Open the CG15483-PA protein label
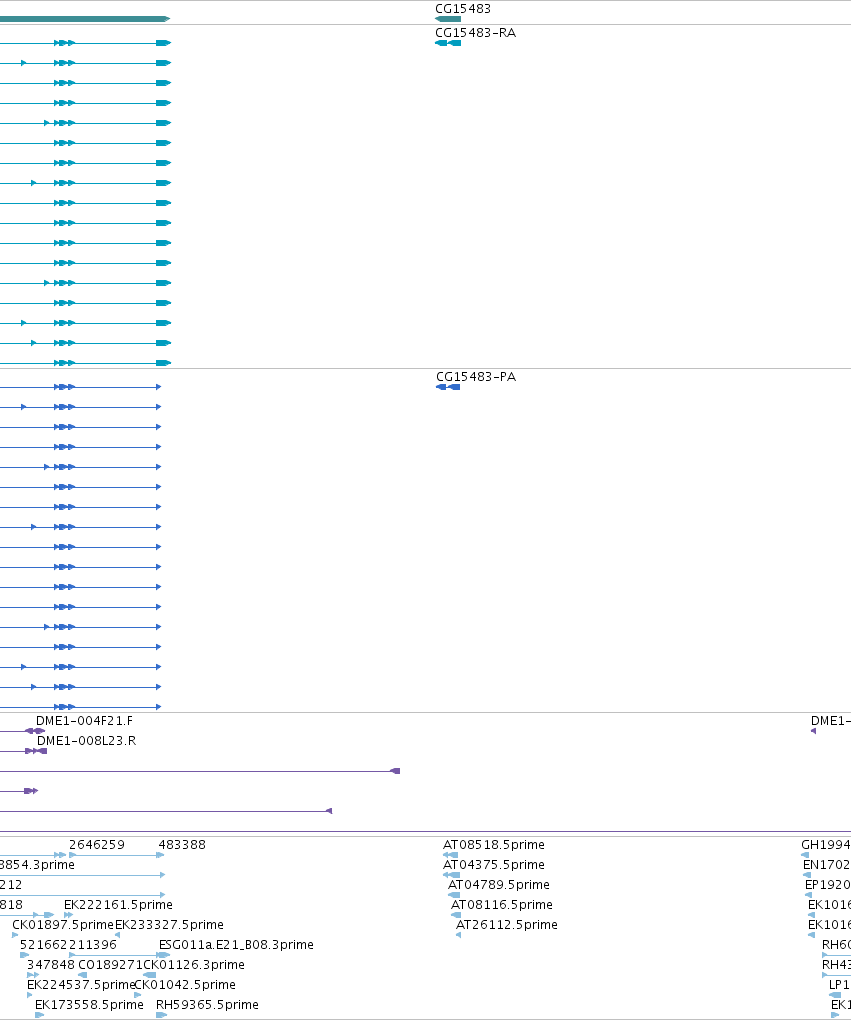851x1020 pixels. coord(476,377)
